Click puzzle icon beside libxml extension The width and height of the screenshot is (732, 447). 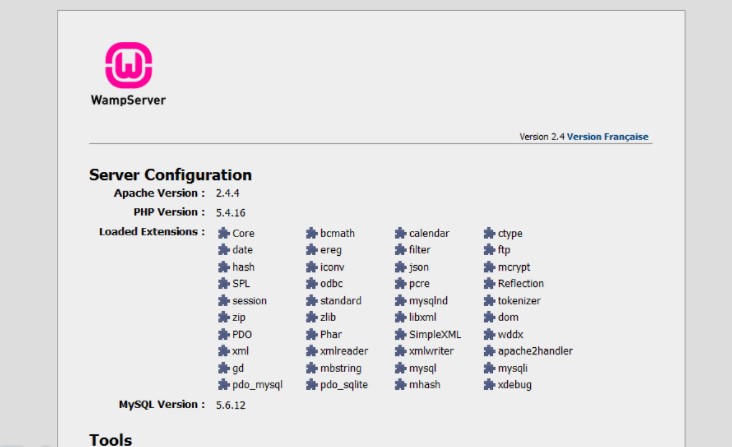(x=400, y=317)
